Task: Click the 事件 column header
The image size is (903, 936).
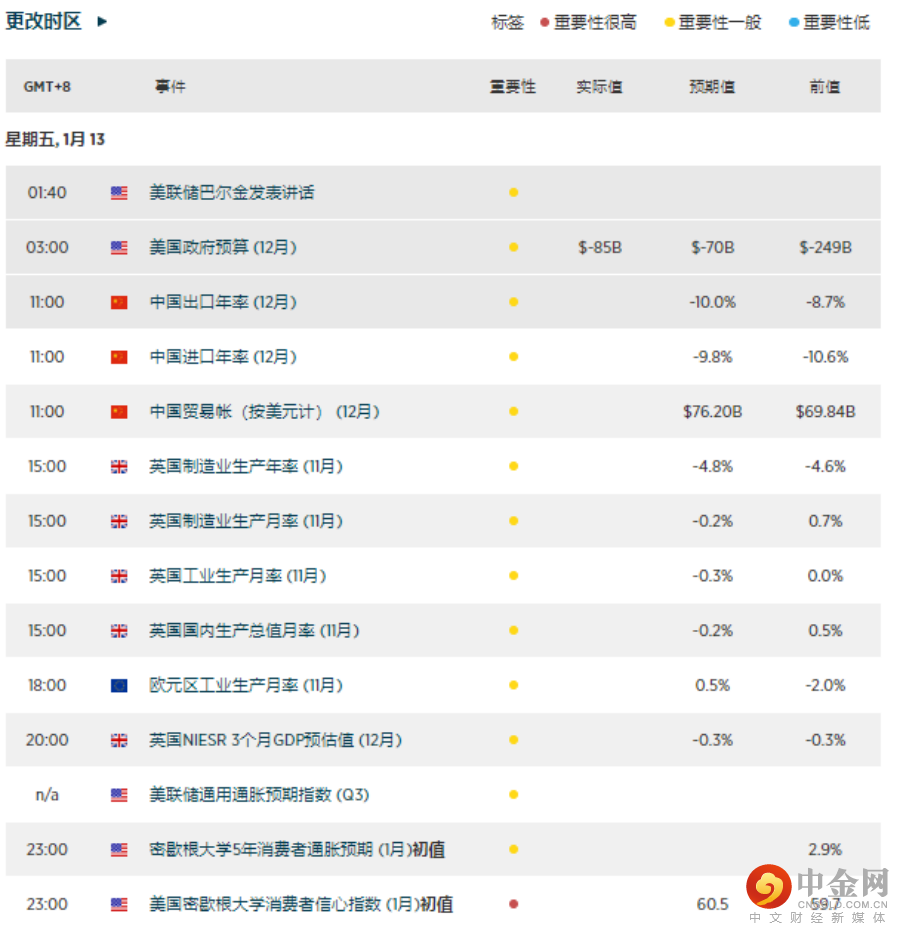Action: [x=170, y=87]
